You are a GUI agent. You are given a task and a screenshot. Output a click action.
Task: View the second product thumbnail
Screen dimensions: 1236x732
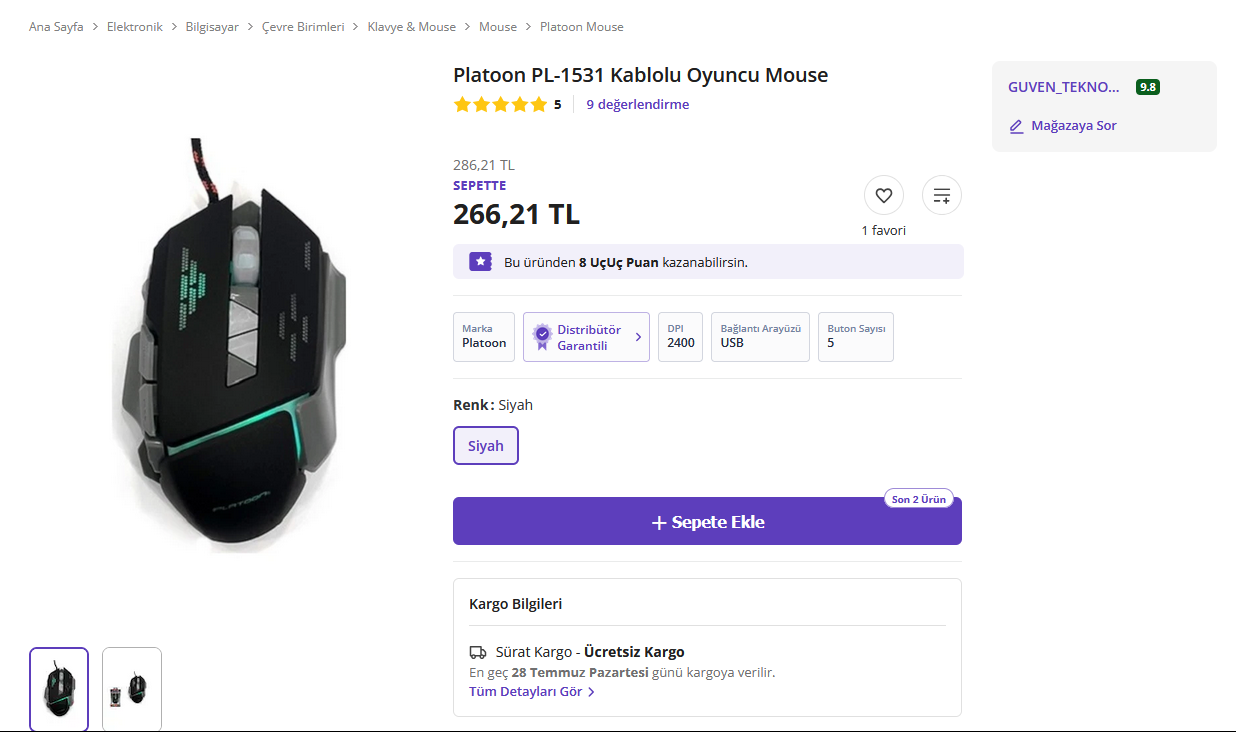[x=132, y=689]
